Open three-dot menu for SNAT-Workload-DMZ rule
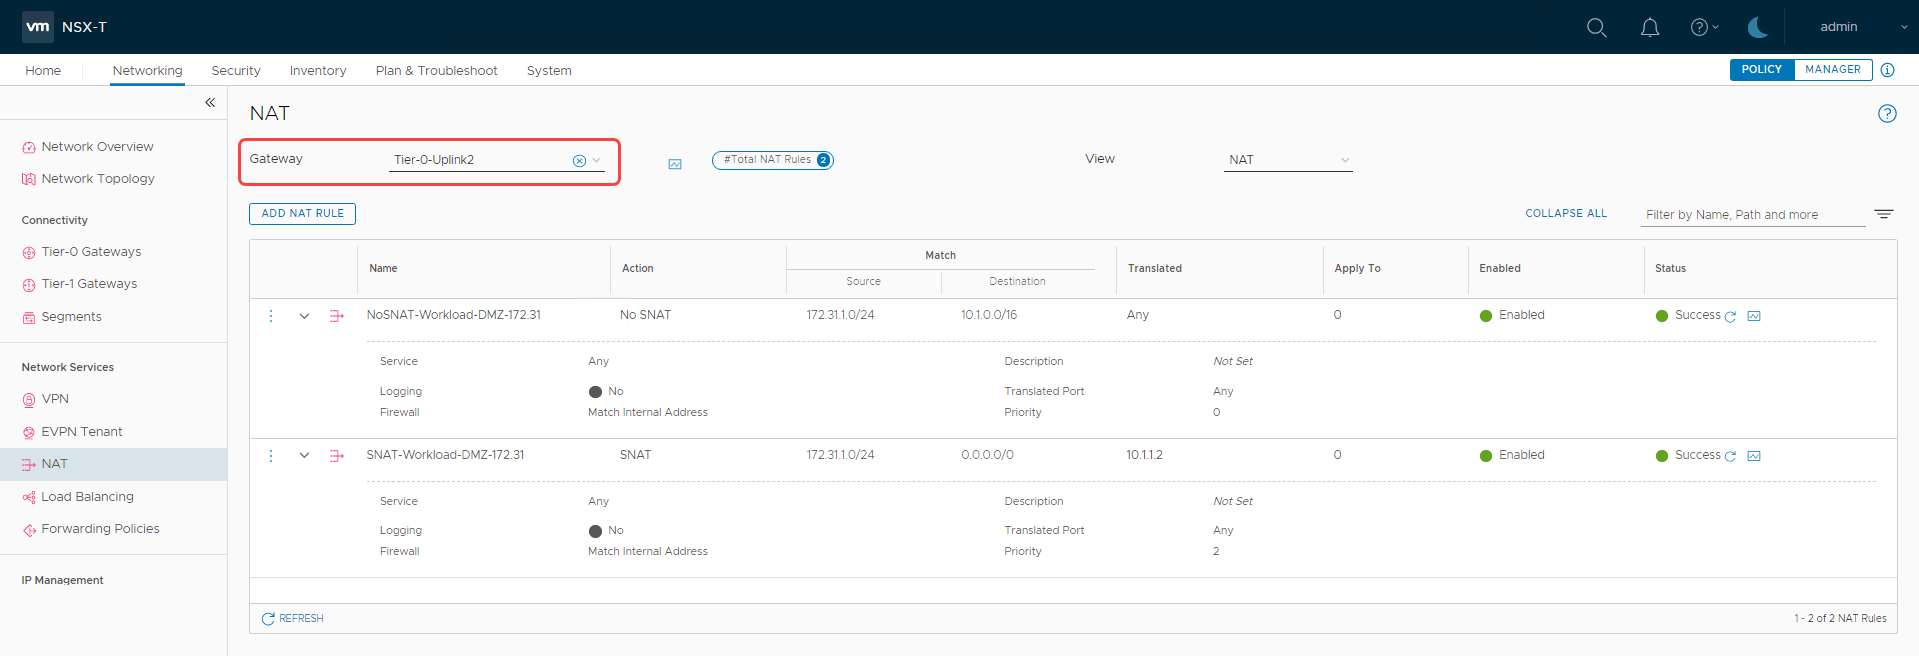1919x656 pixels. point(271,456)
